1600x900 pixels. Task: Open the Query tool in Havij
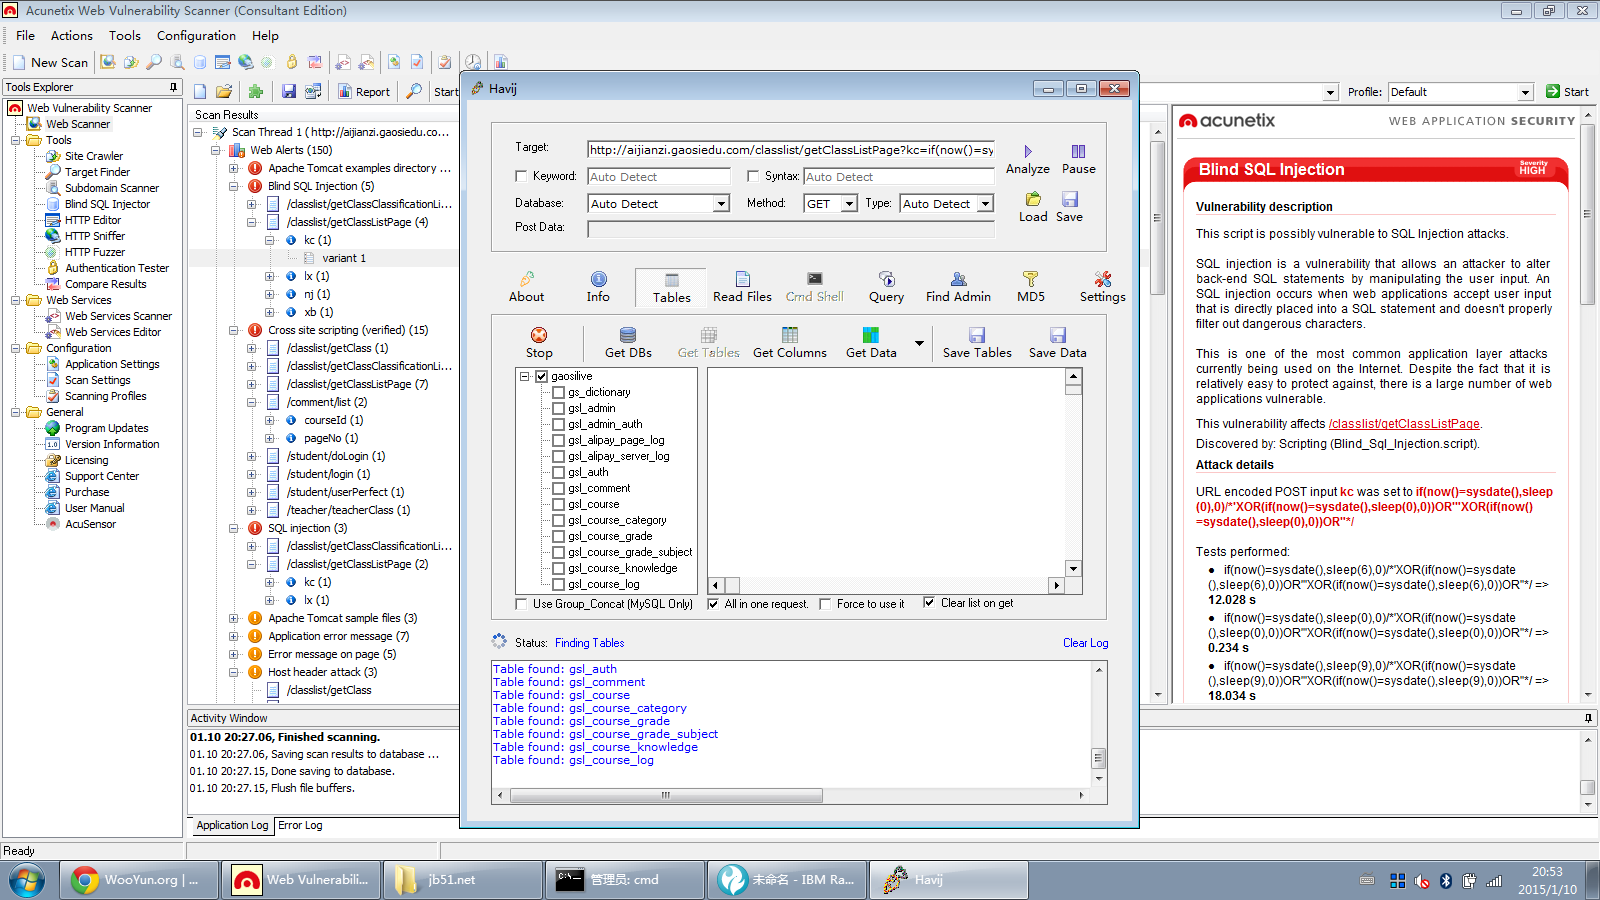(886, 287)
